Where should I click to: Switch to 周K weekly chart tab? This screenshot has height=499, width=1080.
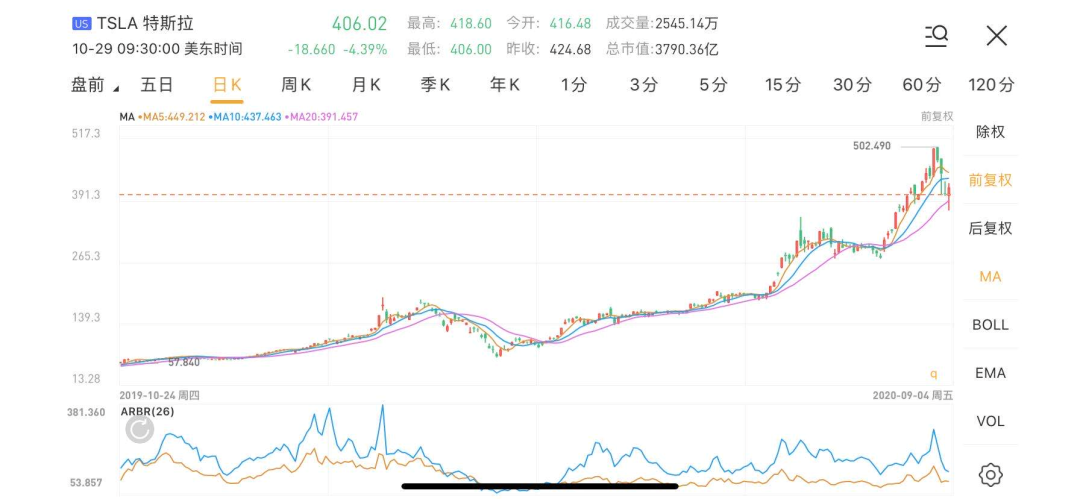pyautogui.click(x=296, y=85)
